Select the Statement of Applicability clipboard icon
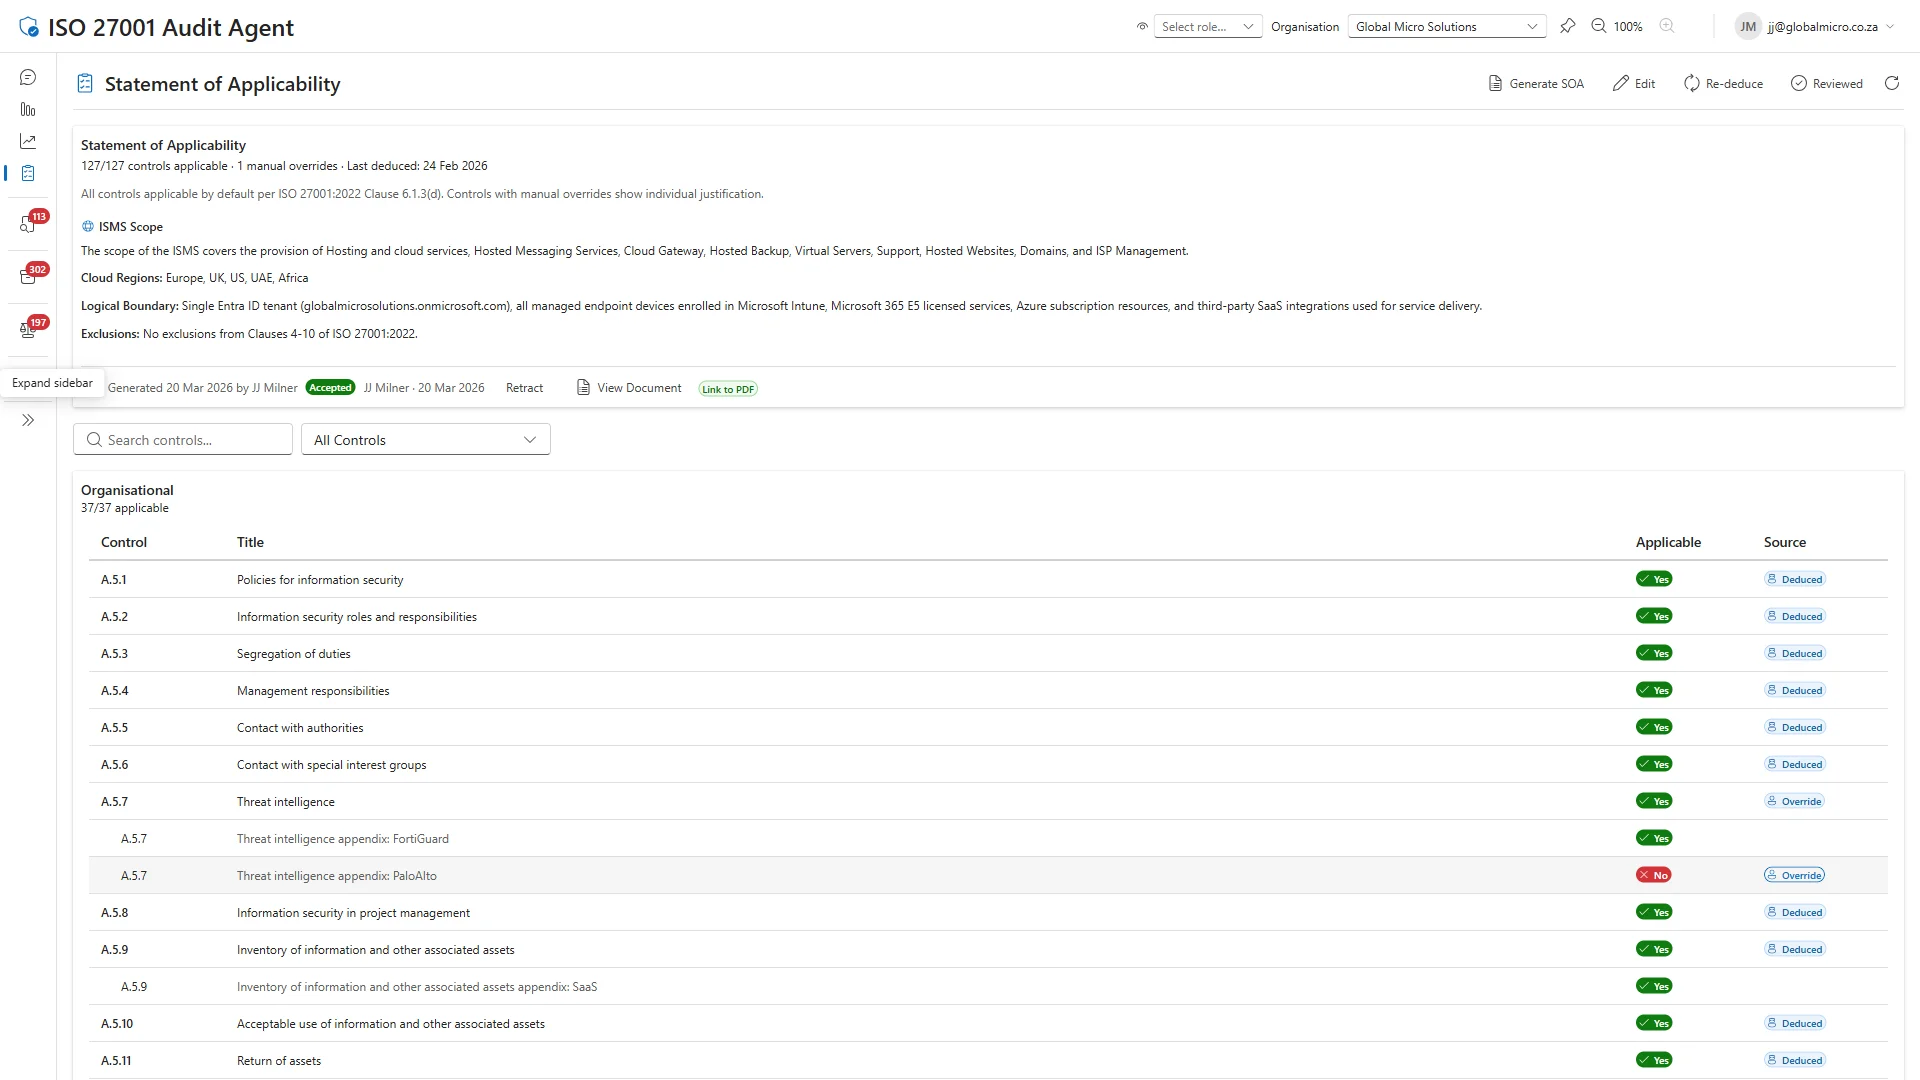 tap(27, 173)
